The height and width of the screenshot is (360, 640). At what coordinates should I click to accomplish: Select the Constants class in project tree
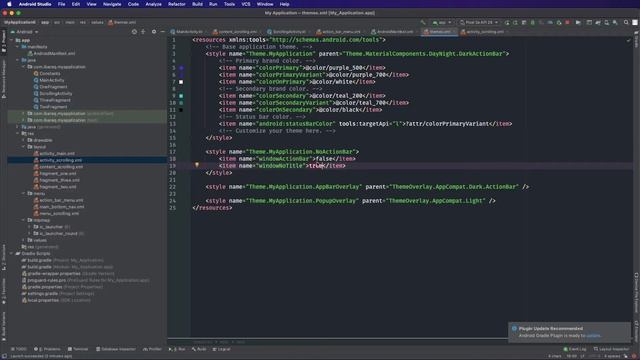[x=47, y=73]
